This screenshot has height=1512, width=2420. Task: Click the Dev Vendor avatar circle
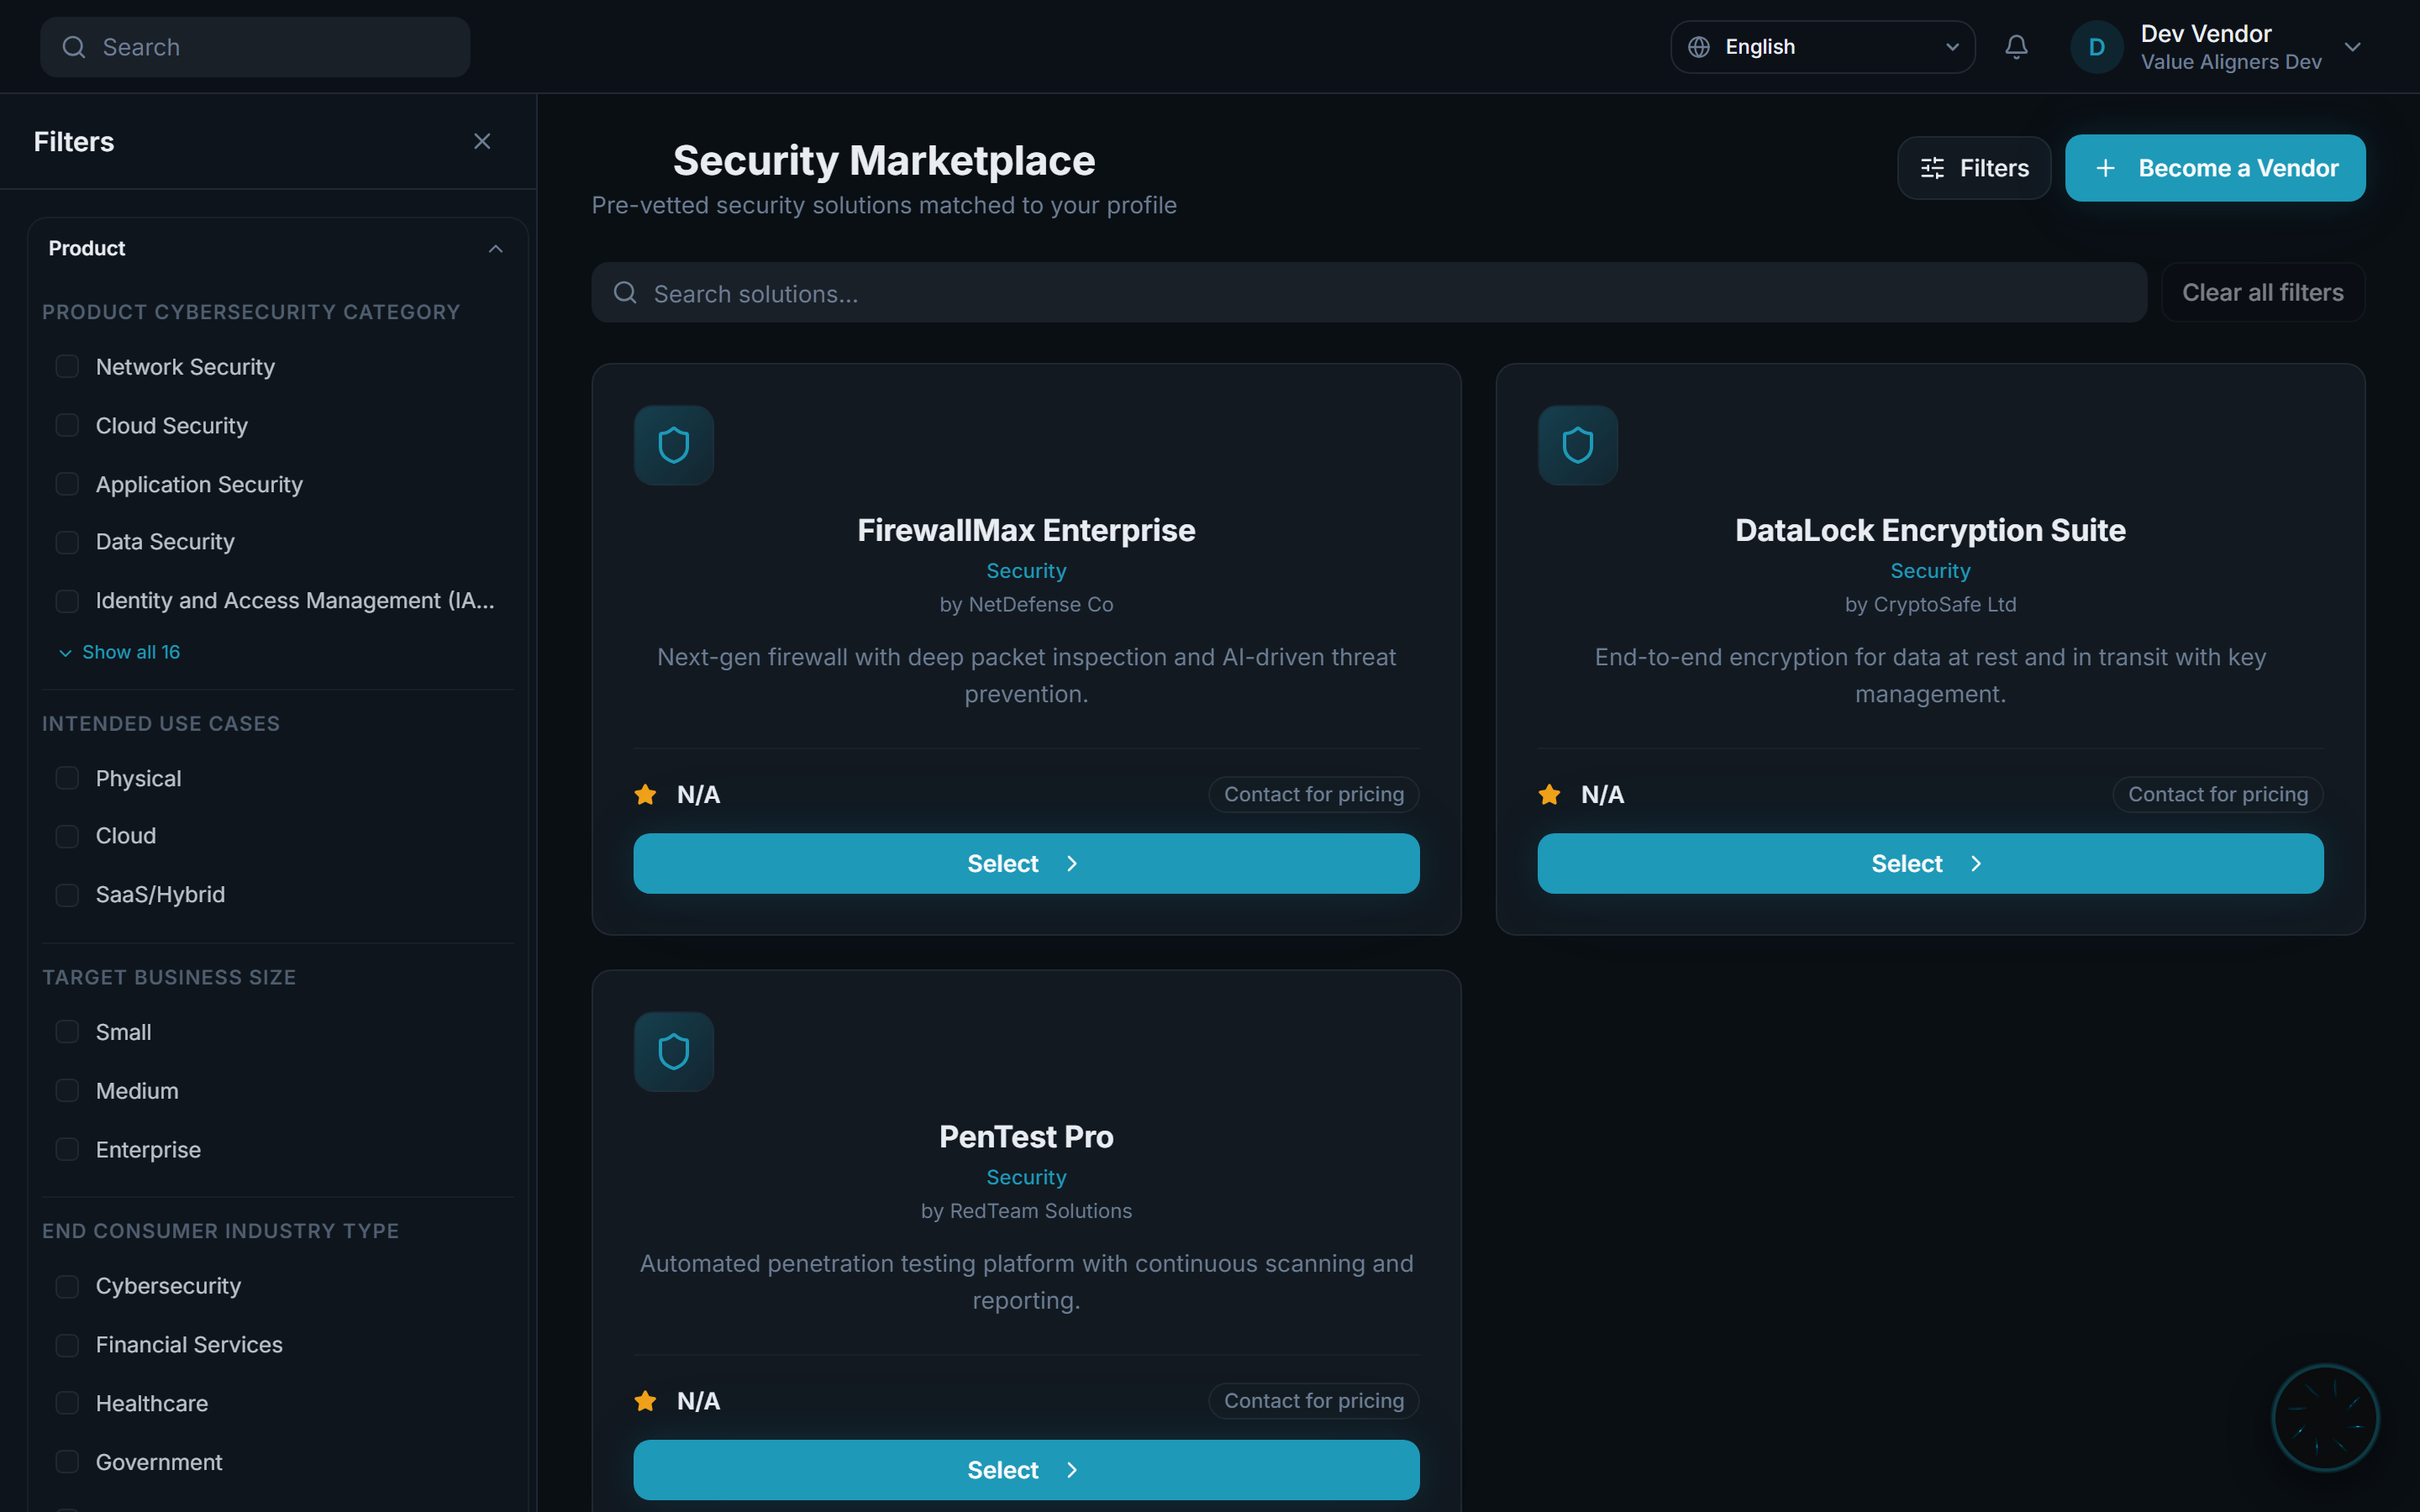(x=2096, y=47)
